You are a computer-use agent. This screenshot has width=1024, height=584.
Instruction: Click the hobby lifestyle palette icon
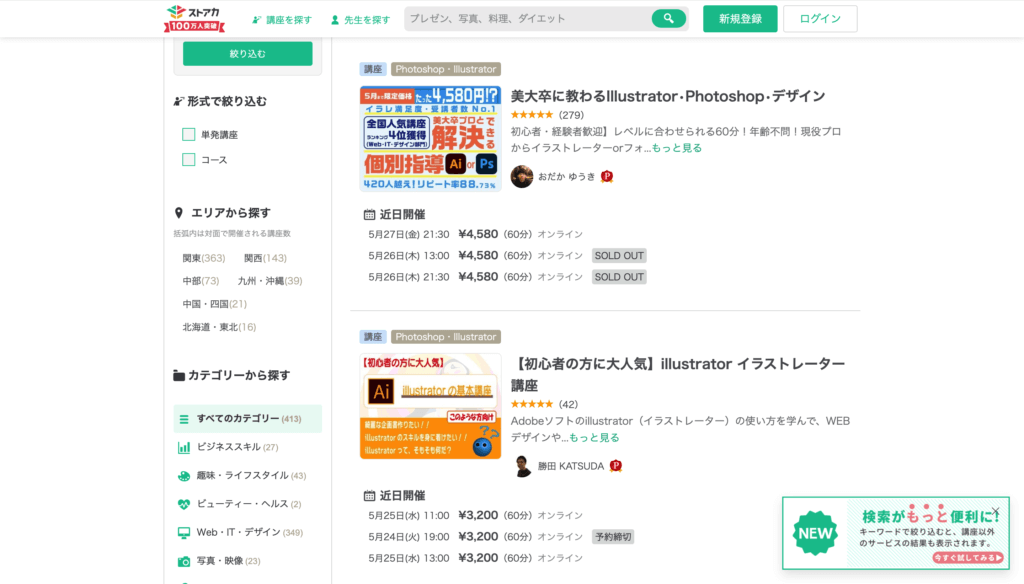point(184,476)
